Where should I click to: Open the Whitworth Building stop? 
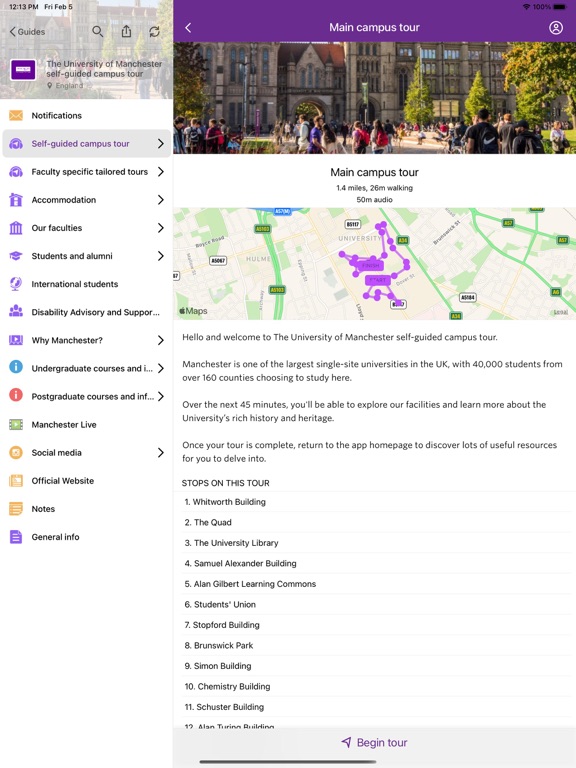(x=375, y=502)
